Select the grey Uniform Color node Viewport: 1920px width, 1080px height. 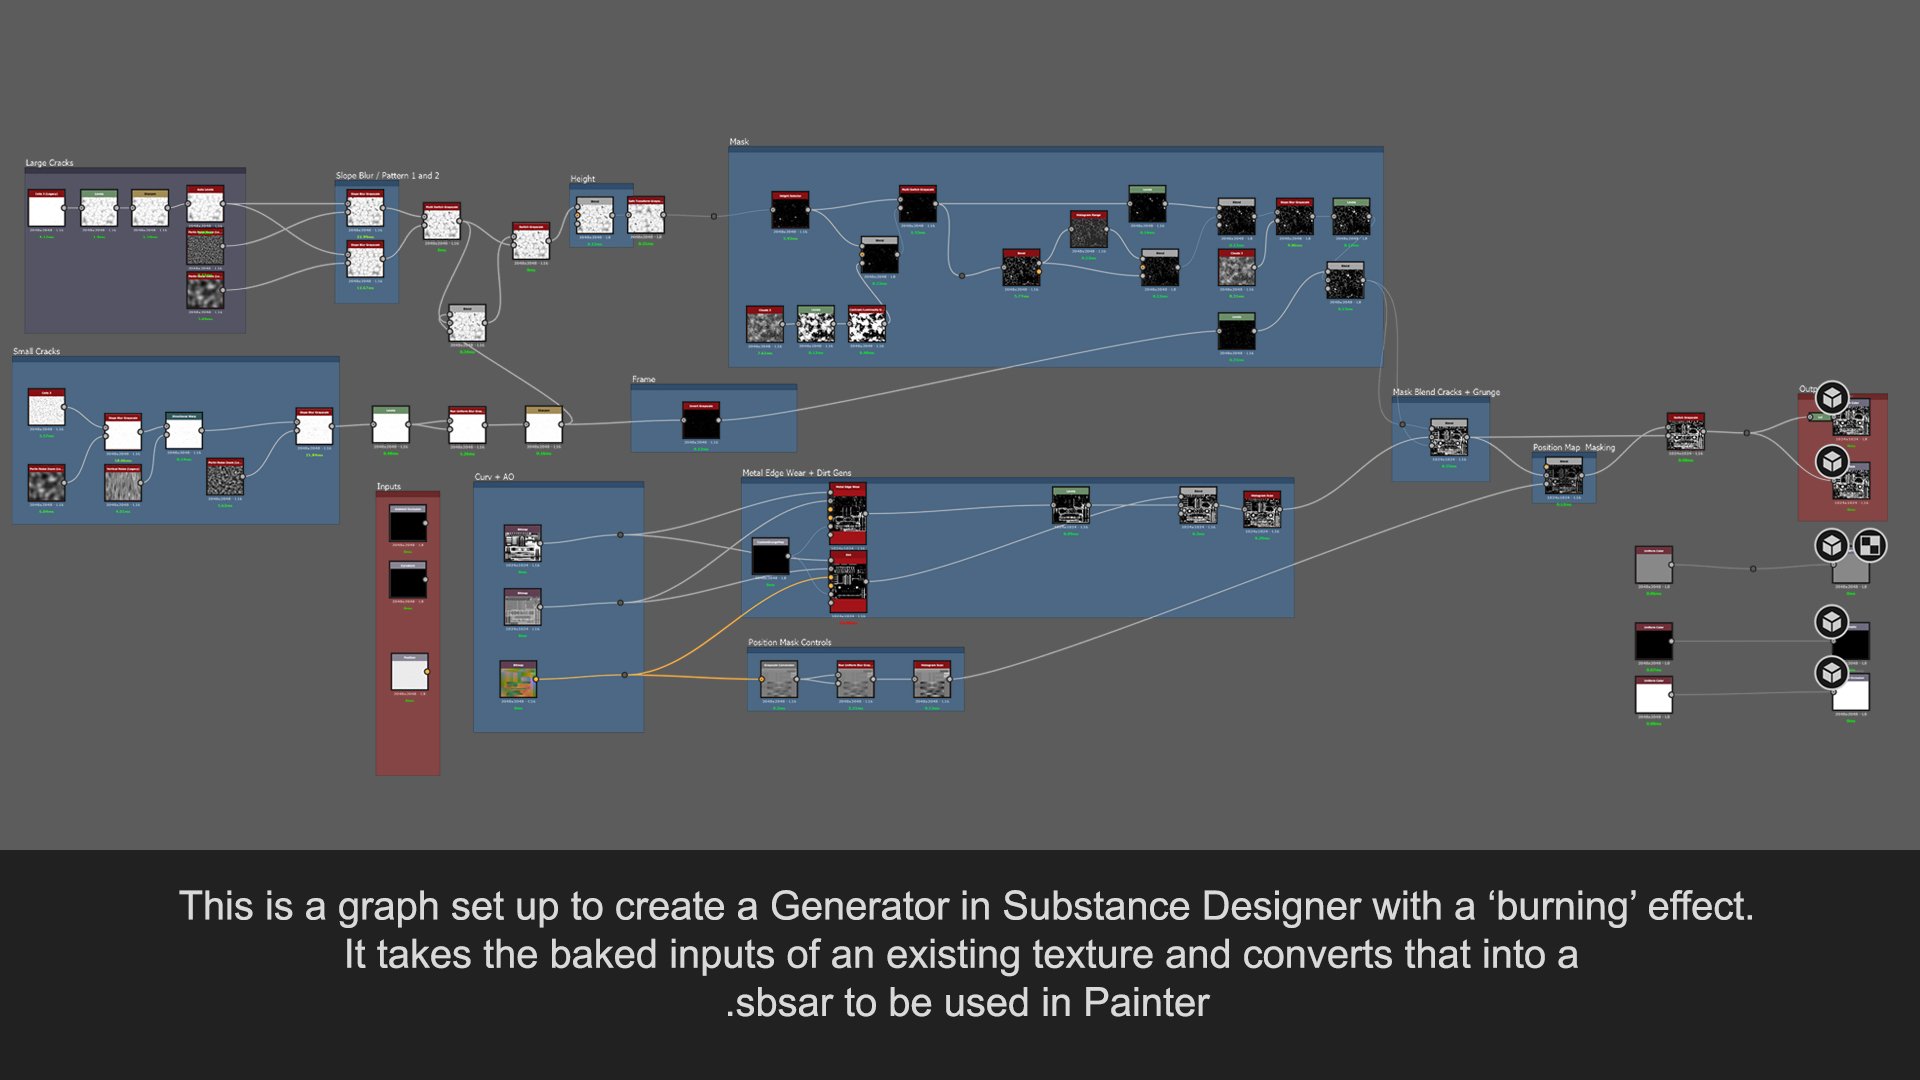click(1654, 566)
